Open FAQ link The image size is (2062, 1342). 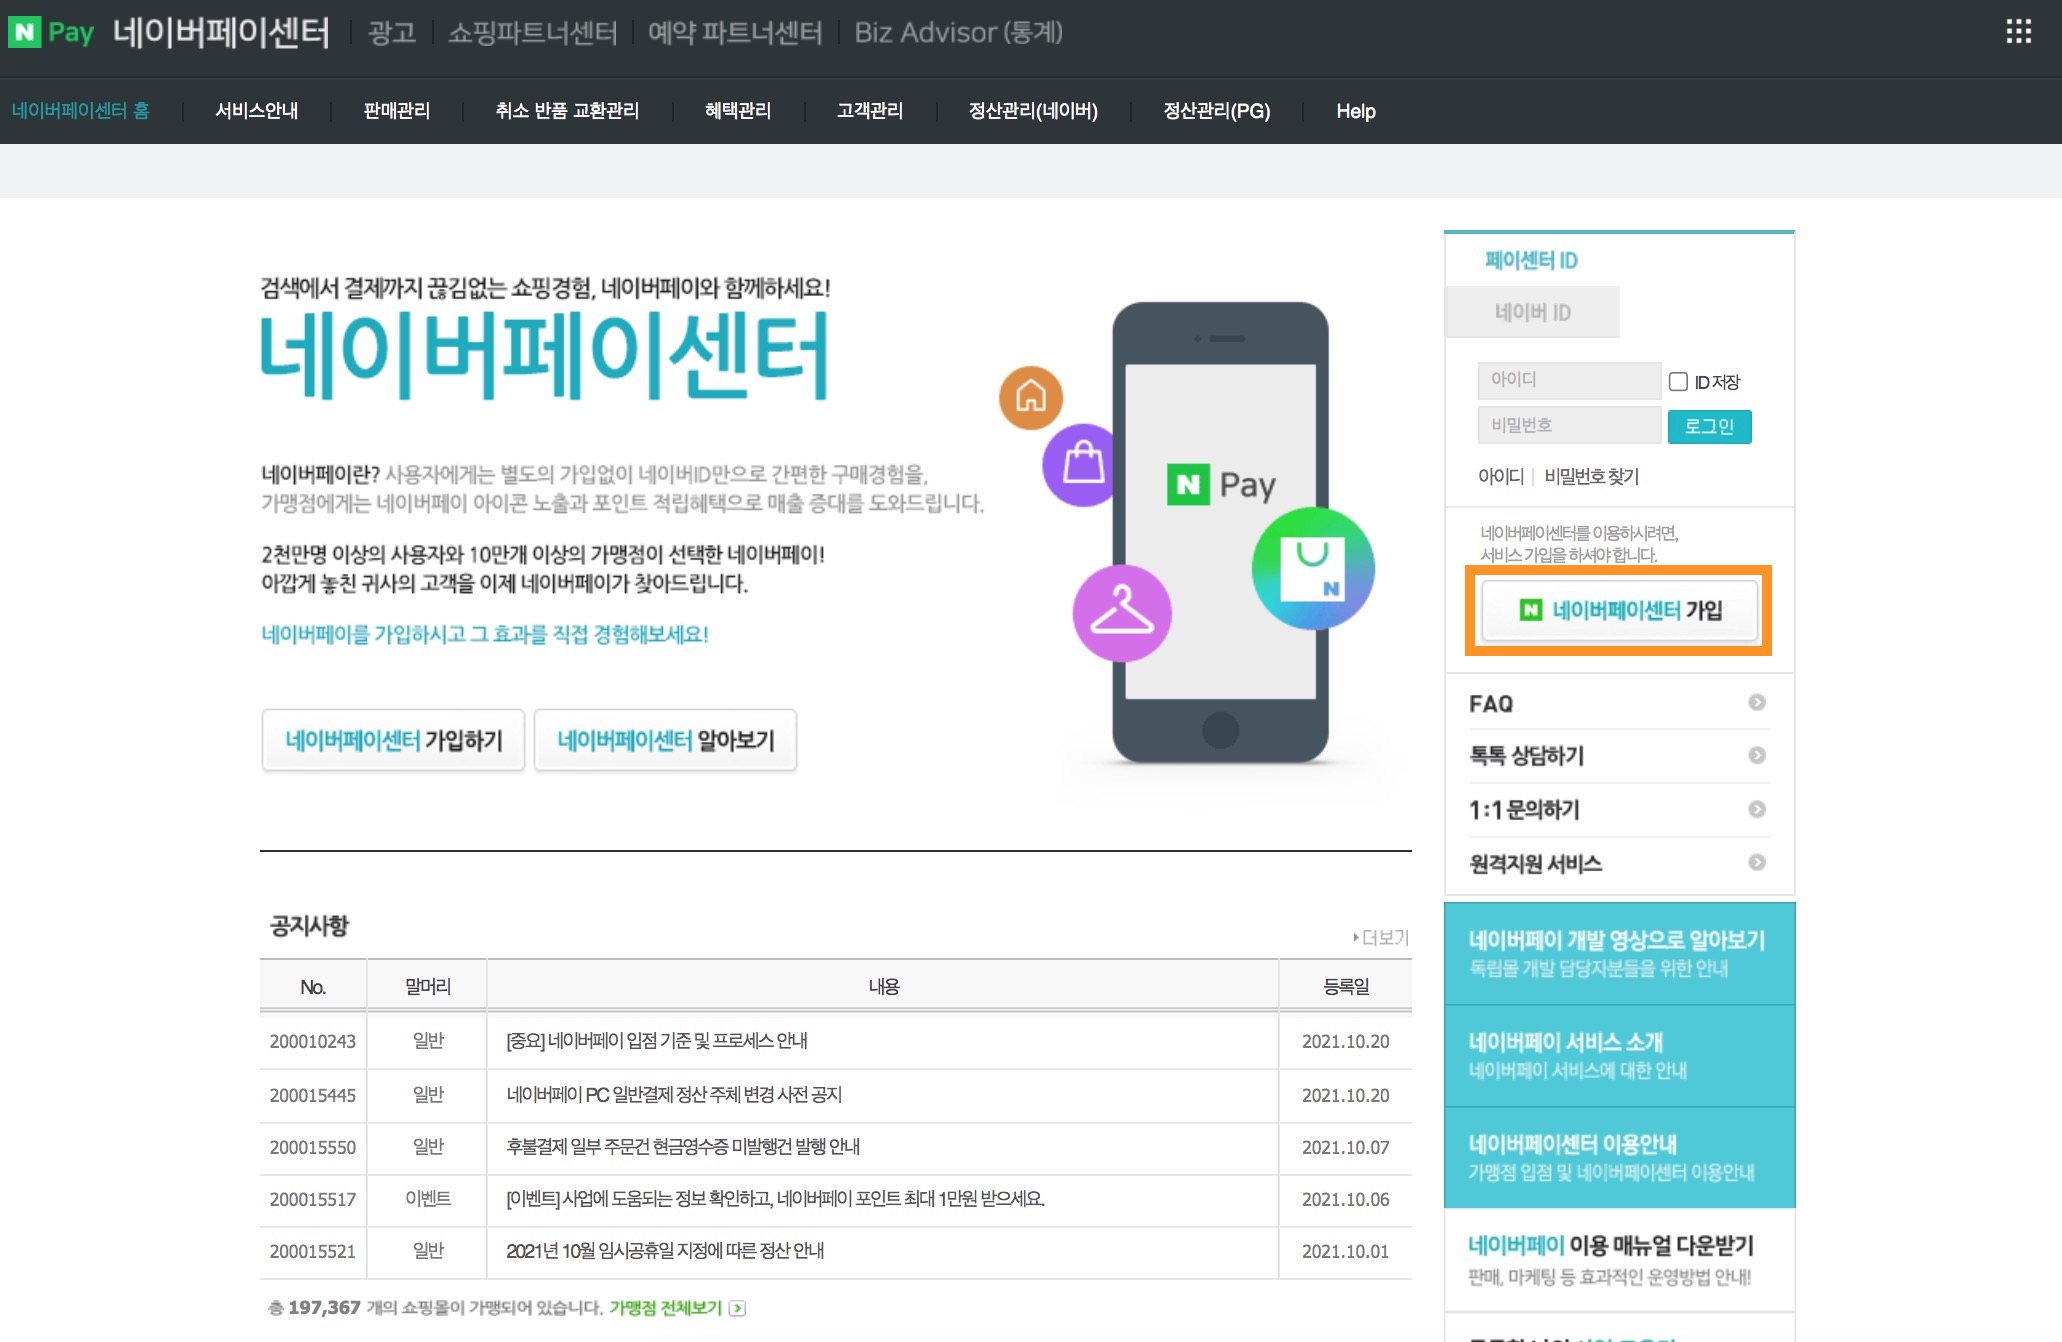tap(1490, 703)
